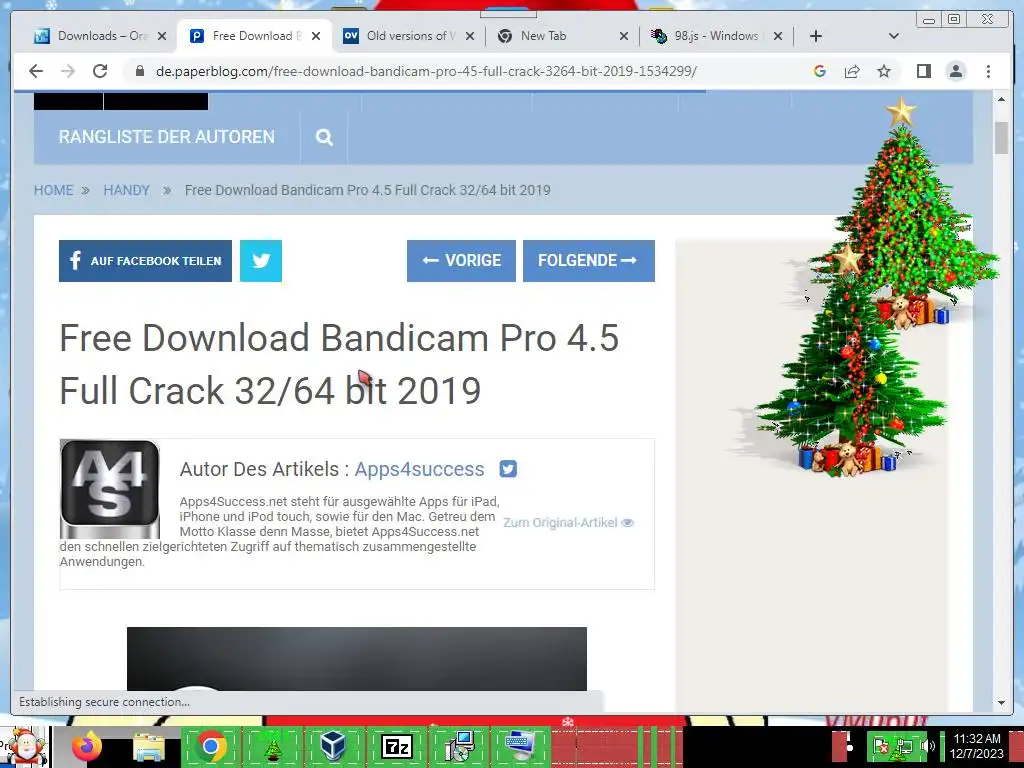Go to the previous article via Vorige
1024x768 pixels.
tap(461, 261)
